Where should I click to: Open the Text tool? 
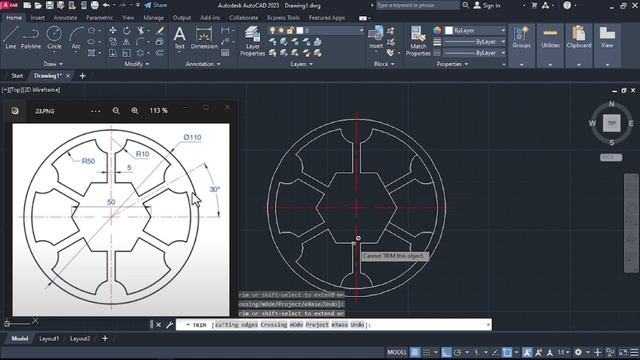click(x=180, y=38)
